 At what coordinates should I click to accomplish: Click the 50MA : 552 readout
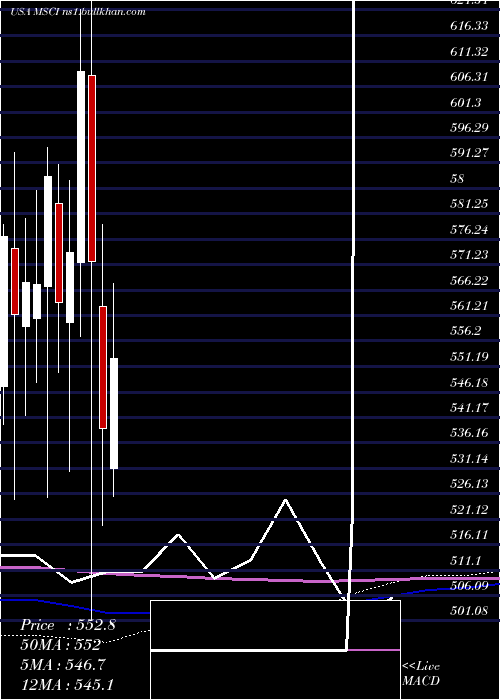point(60,645)
